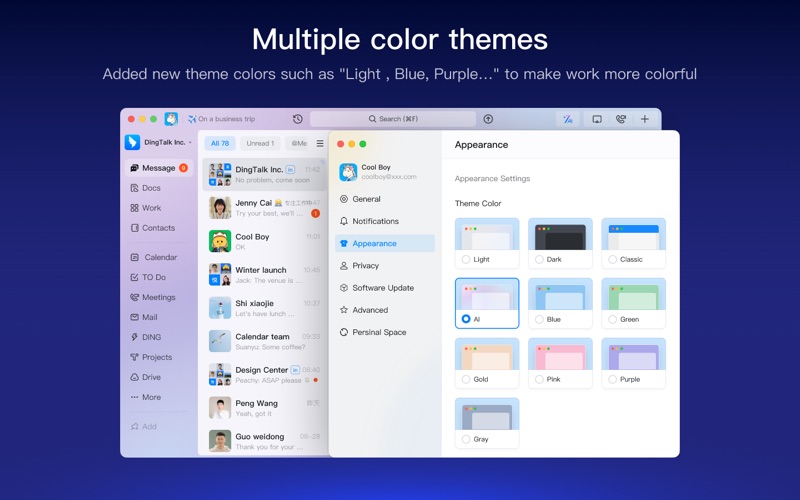Click the 'On a business trip' status

[x=221, y=119]
